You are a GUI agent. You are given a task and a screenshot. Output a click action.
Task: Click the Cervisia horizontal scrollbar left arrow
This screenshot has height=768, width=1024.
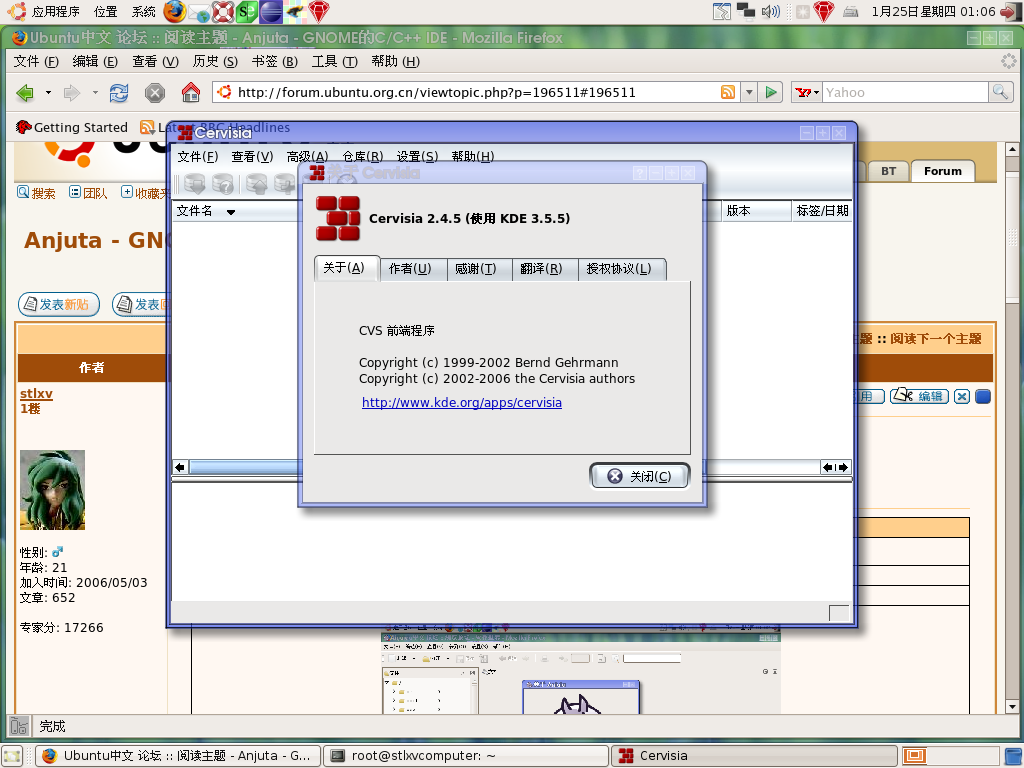(x=180, y=467)
